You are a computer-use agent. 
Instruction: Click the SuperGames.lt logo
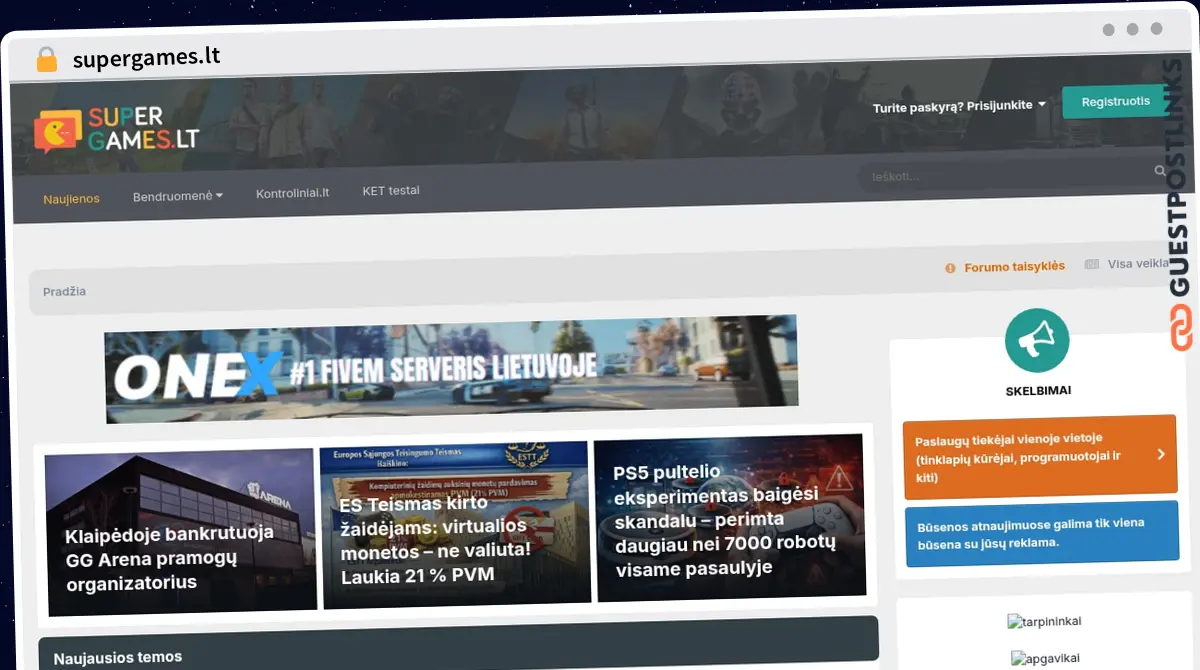tap(117, 131)
